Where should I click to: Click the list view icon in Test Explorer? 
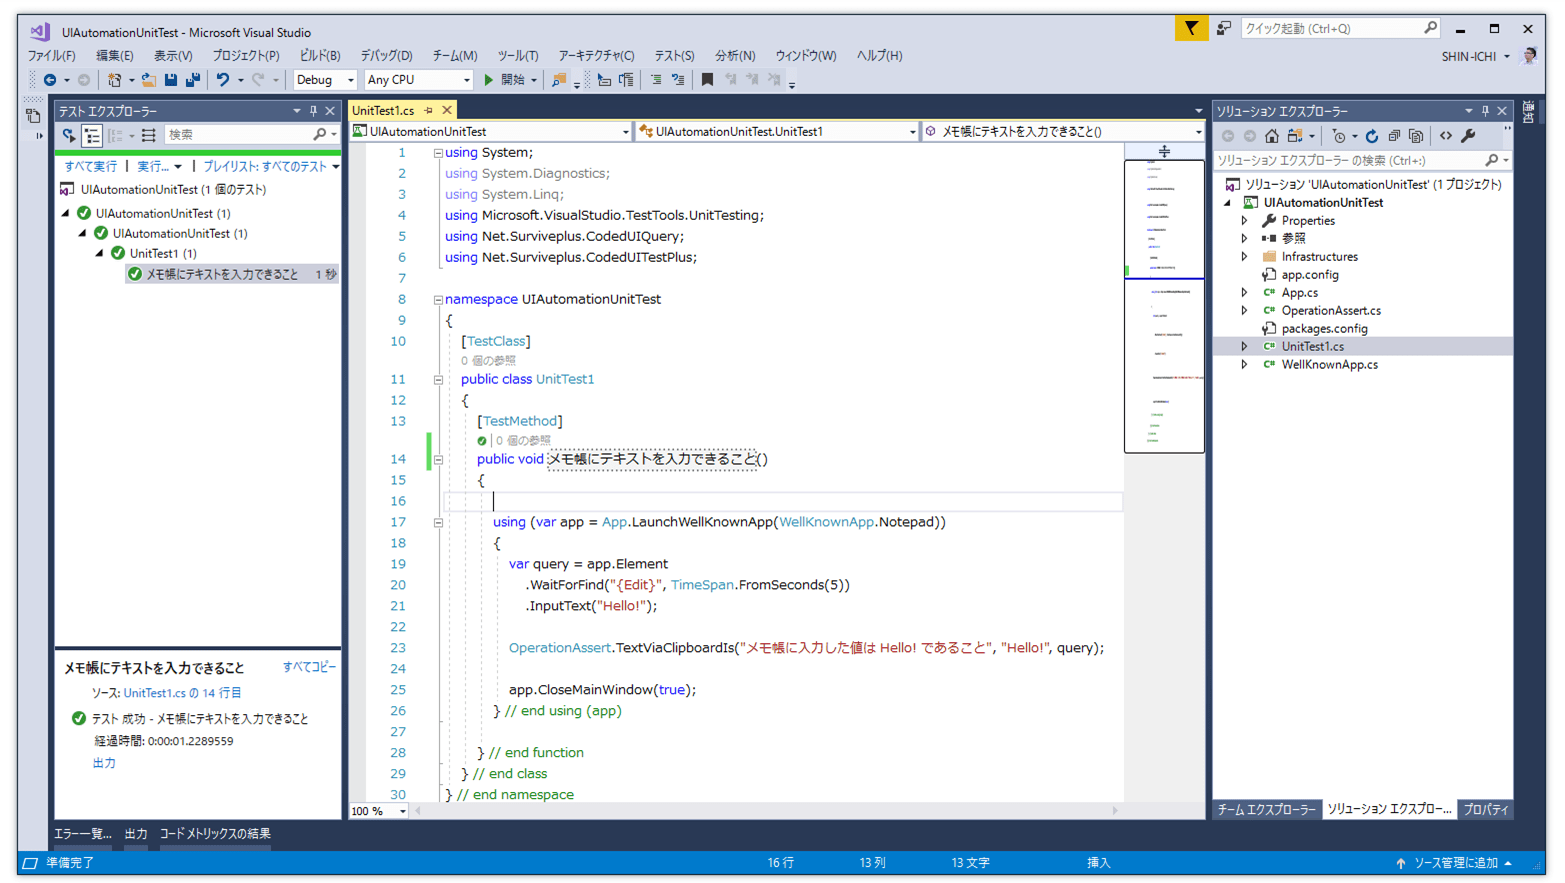[x=149, y=135]
